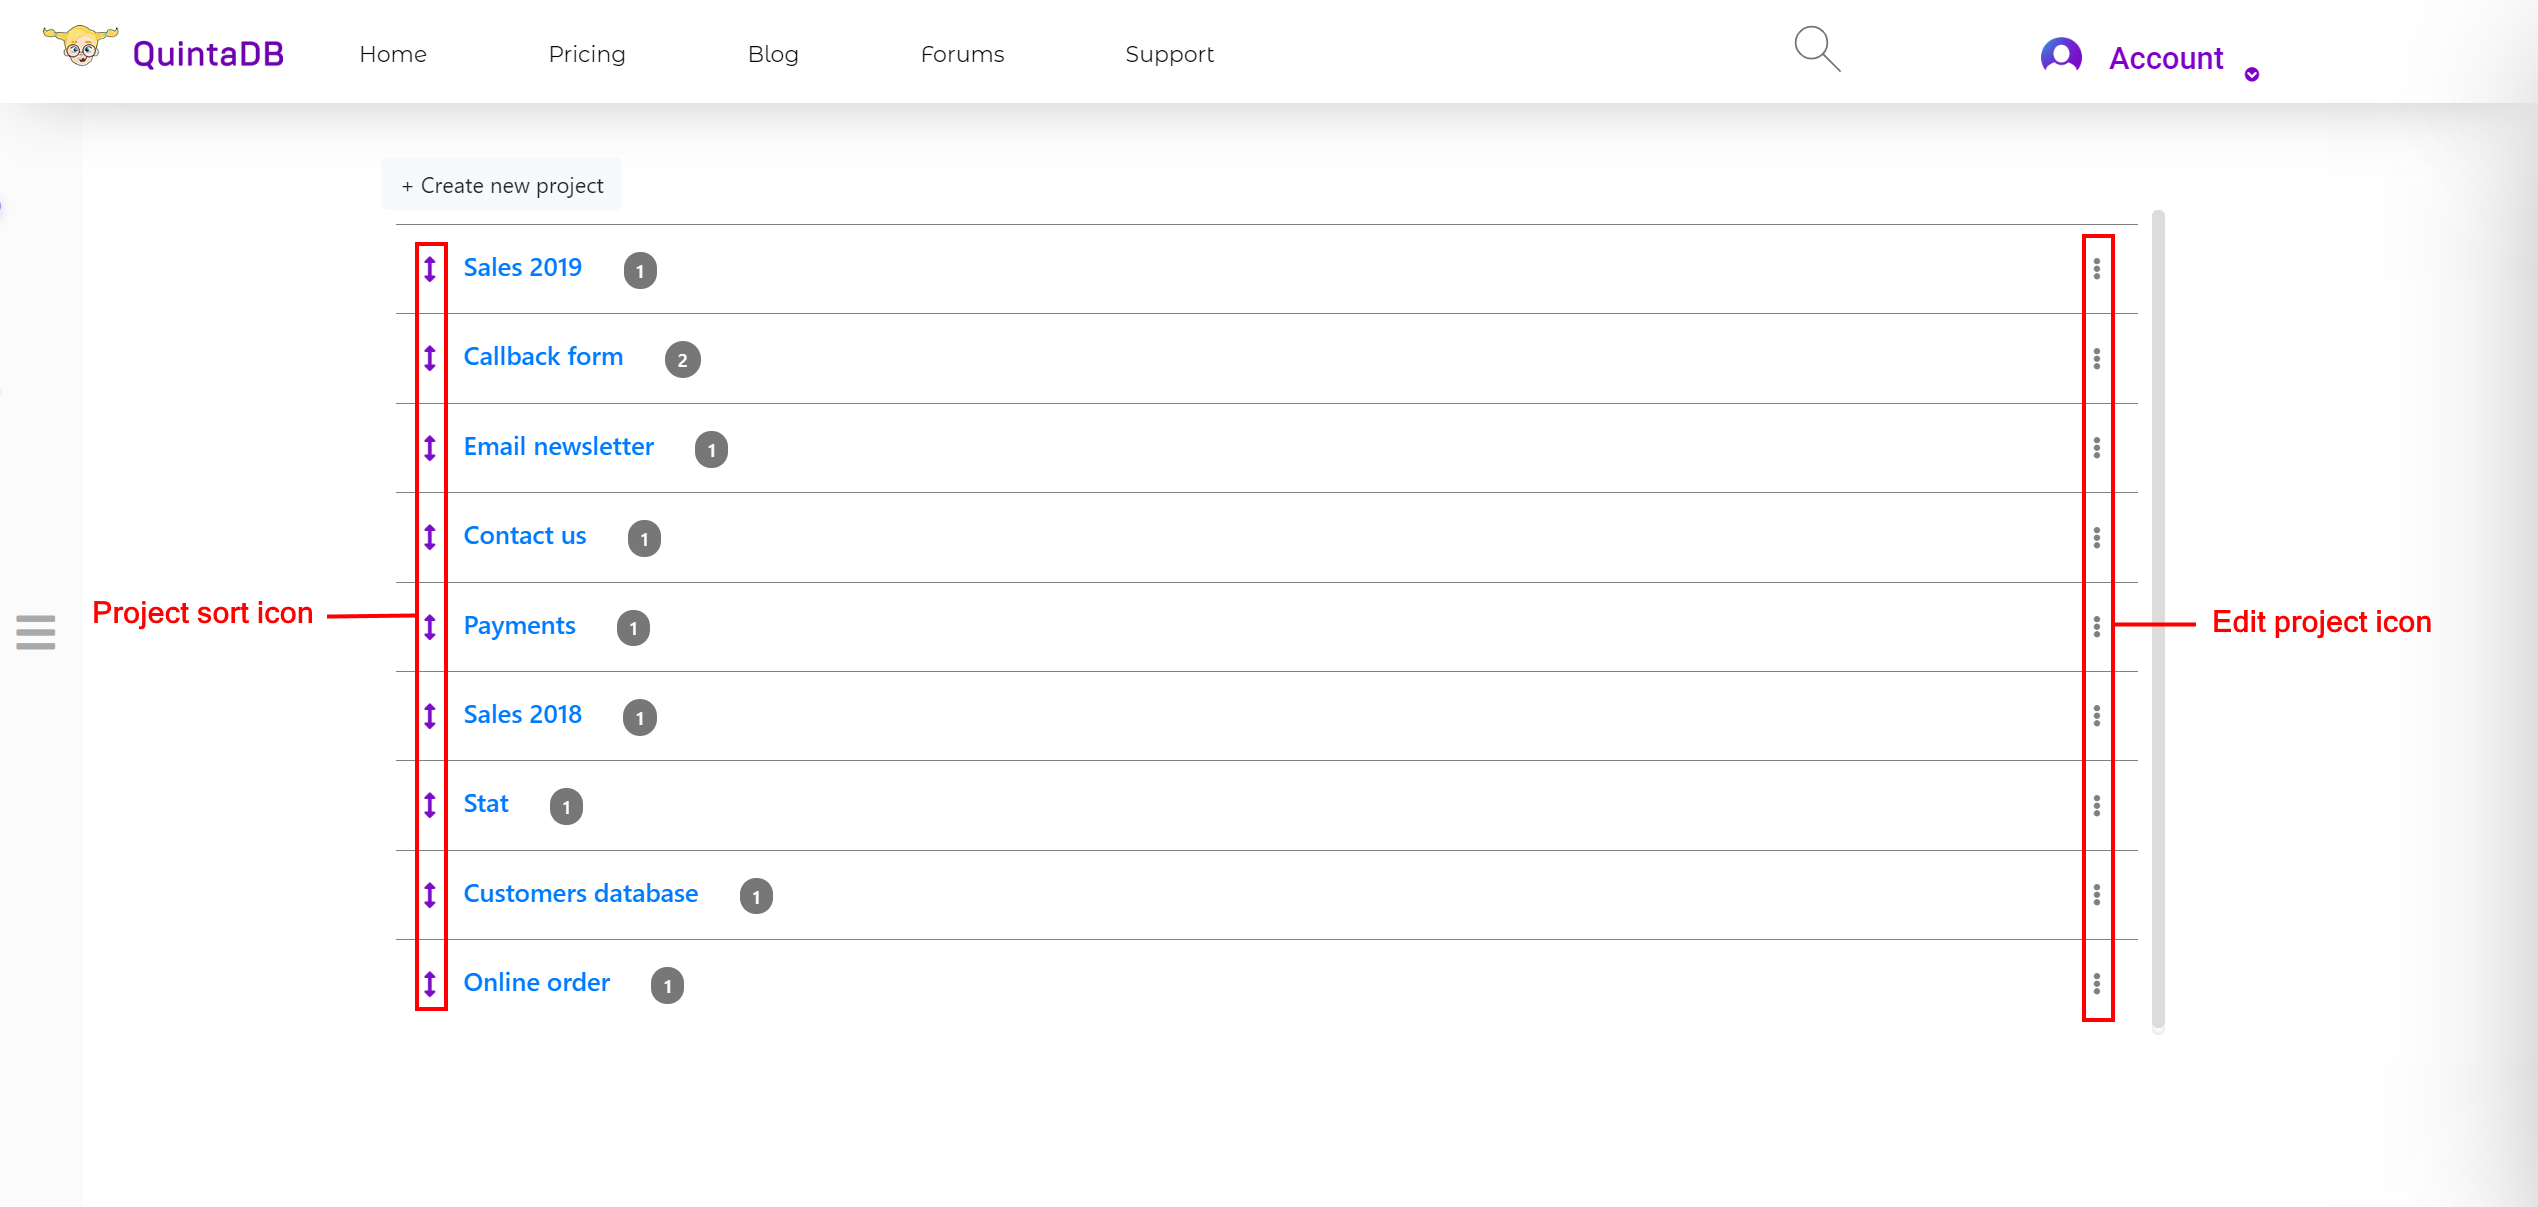
Task: Click the count badge beside Customers database
Action: (x=756, y=897)
